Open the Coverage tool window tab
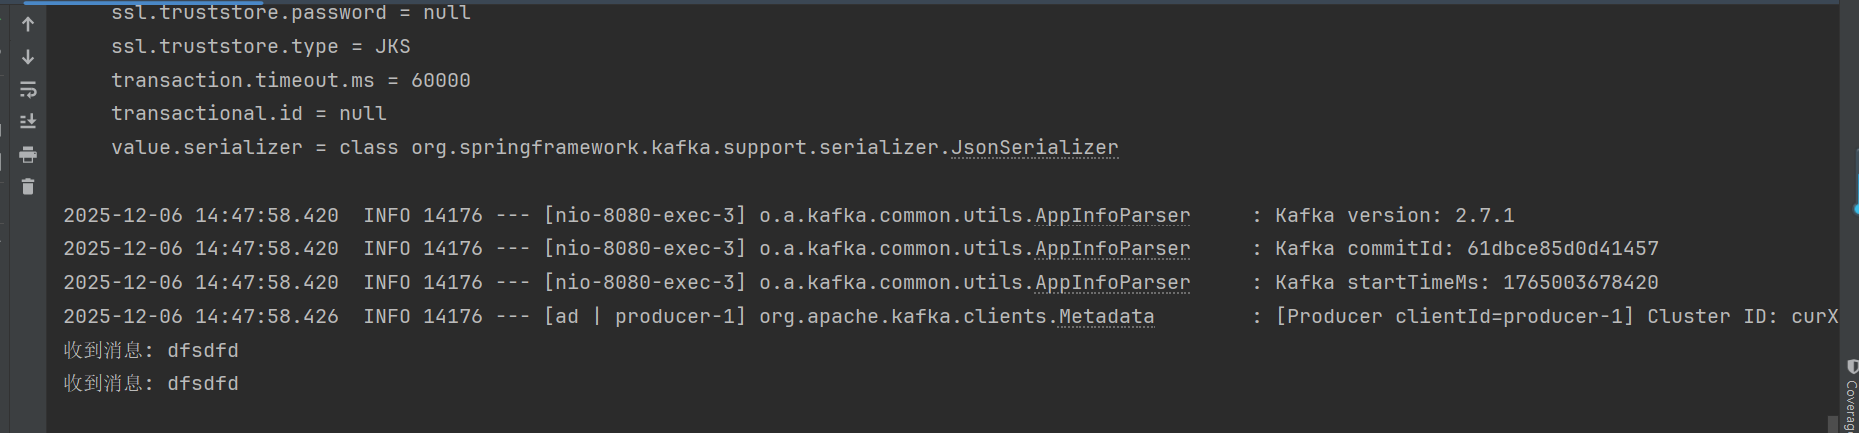The image size is (1859, 433). click(x=1851, y=398)
